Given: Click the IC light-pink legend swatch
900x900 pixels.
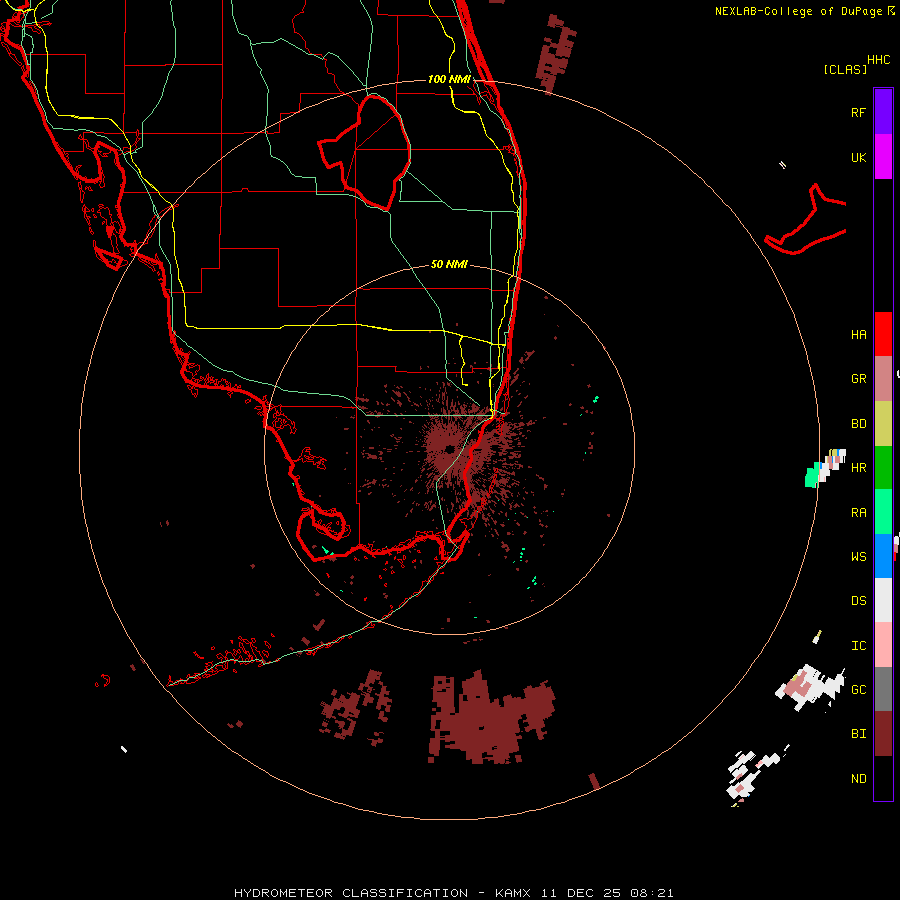Looking at the screenshot, I should click(883, 645).
